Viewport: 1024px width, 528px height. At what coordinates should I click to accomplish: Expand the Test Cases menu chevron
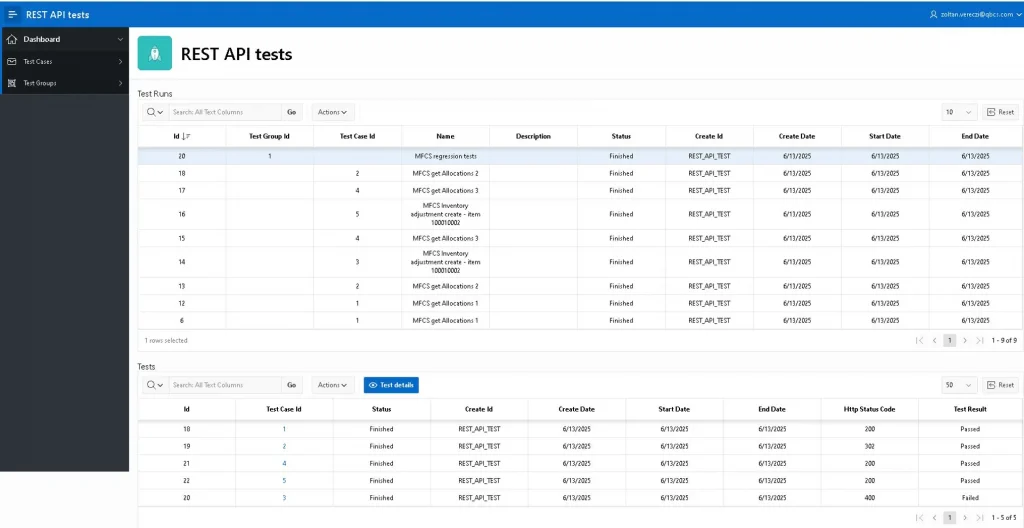[120, 61]
